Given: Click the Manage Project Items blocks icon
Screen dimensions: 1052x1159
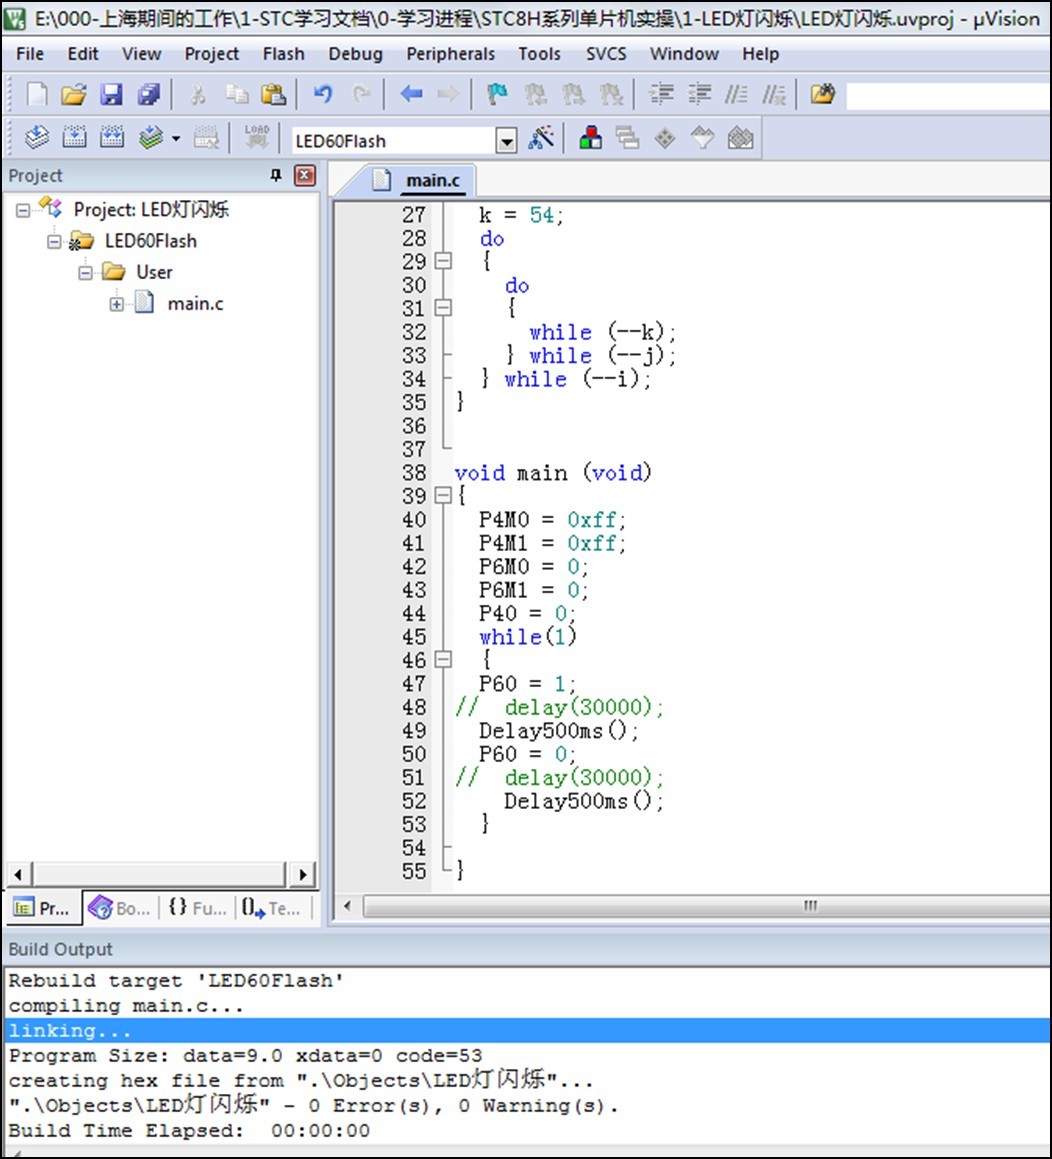Looking at the screenshot, I should (591, 138).
